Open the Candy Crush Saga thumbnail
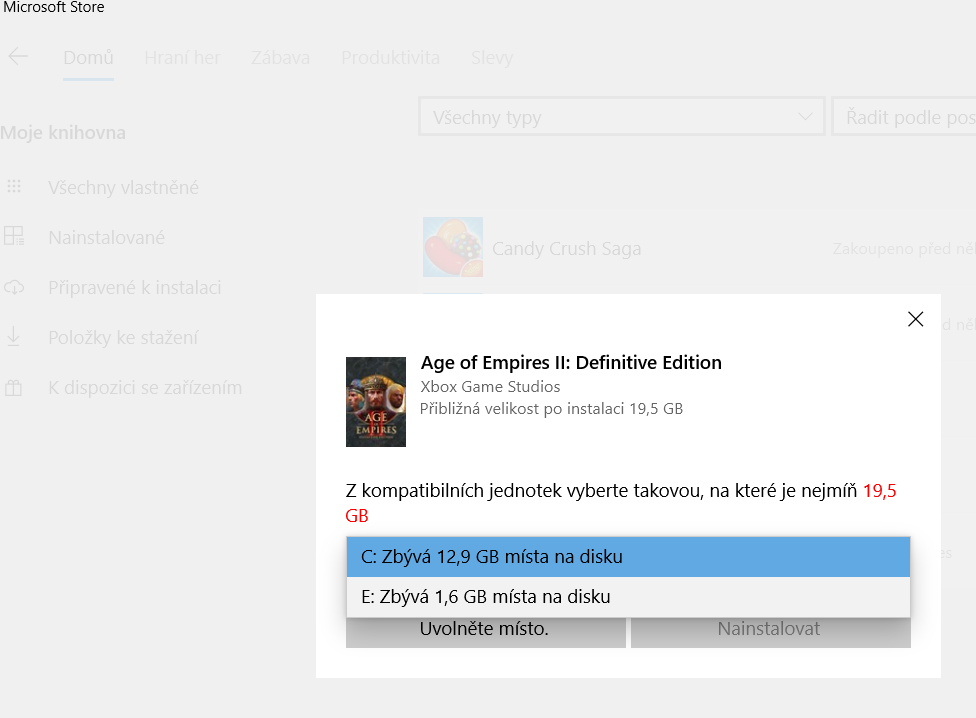The height and width of the screenshot is (718, 976). tap(453, 247)
